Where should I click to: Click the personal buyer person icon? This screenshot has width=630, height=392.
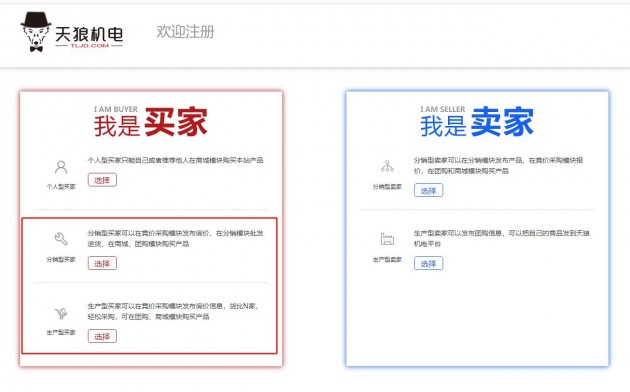point(61,167)
